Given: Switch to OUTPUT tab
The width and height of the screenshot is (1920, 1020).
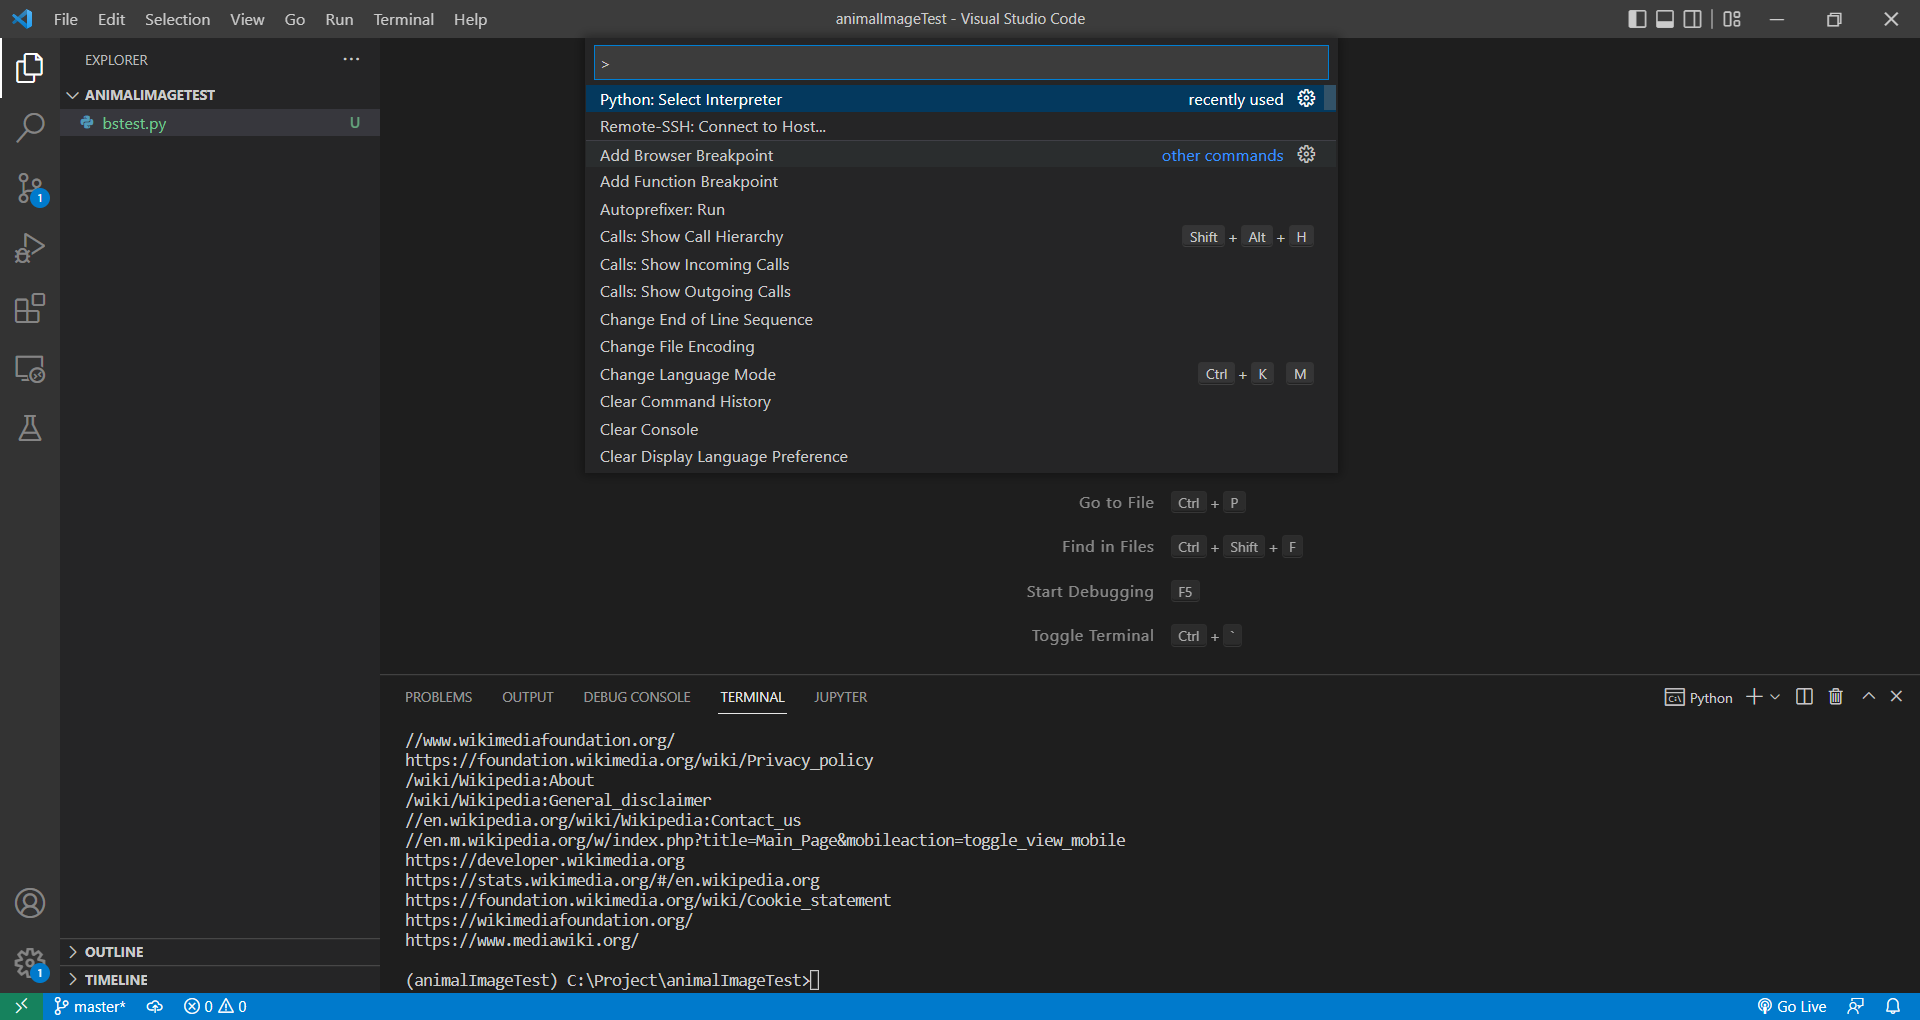Looking at the screenshot, I should point(528,697).
